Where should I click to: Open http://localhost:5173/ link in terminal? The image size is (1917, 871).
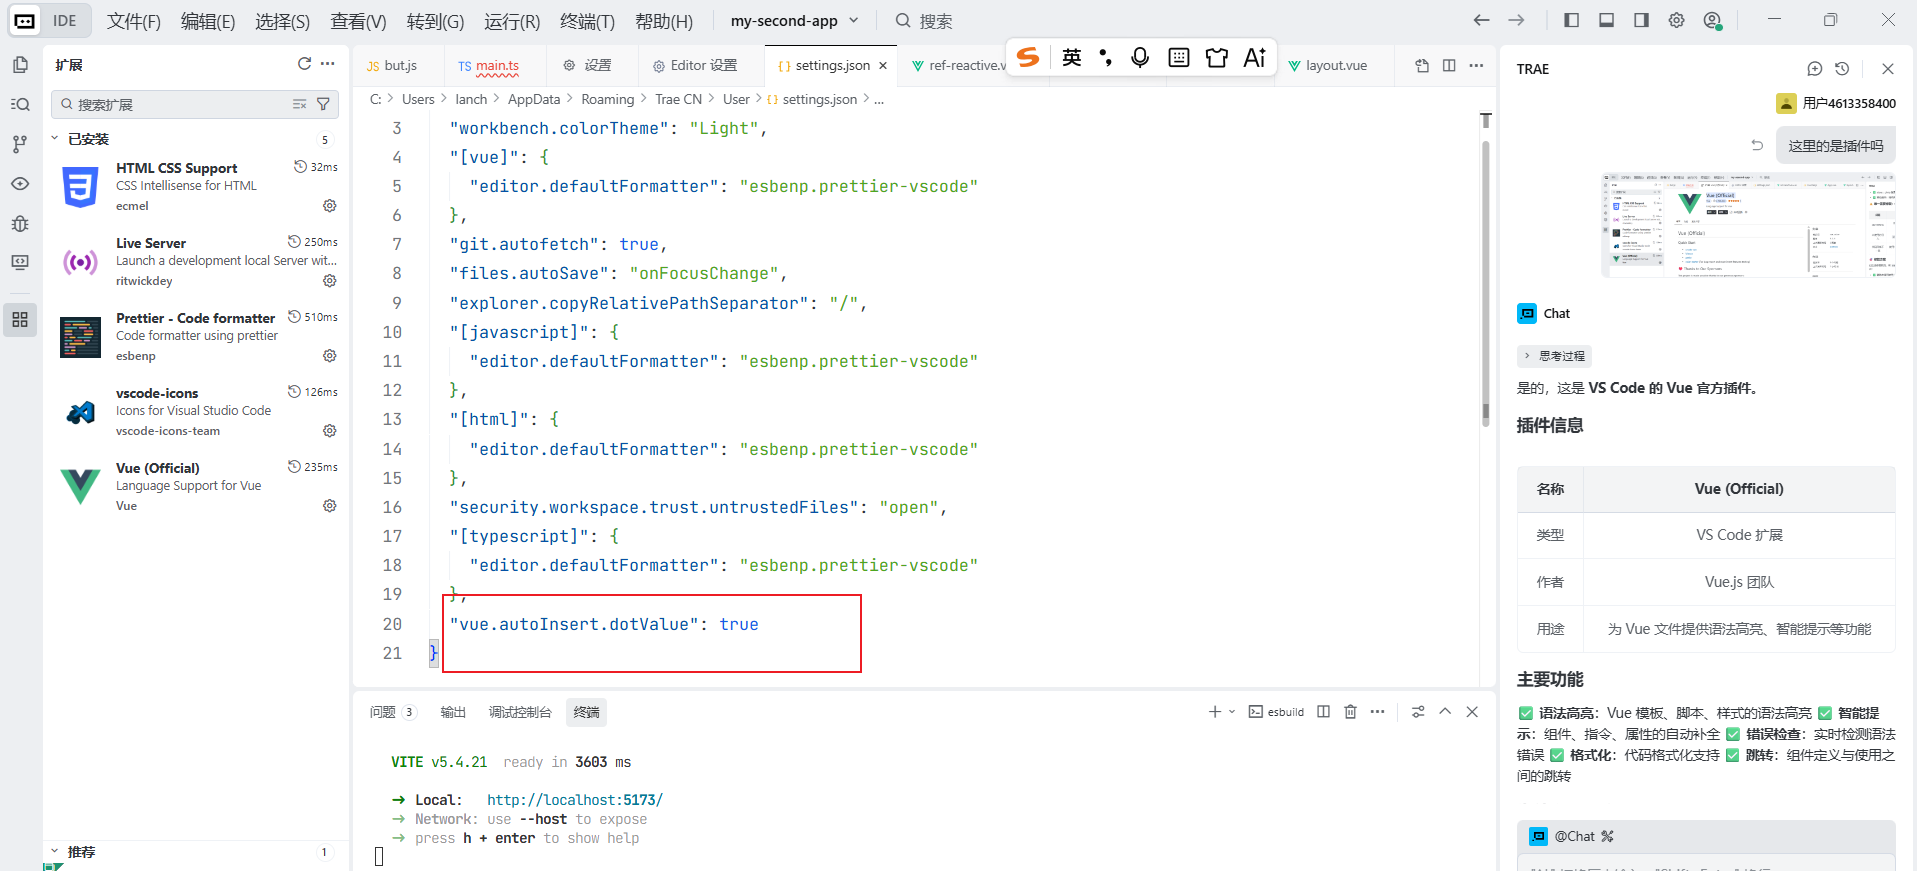coord(575,800)
